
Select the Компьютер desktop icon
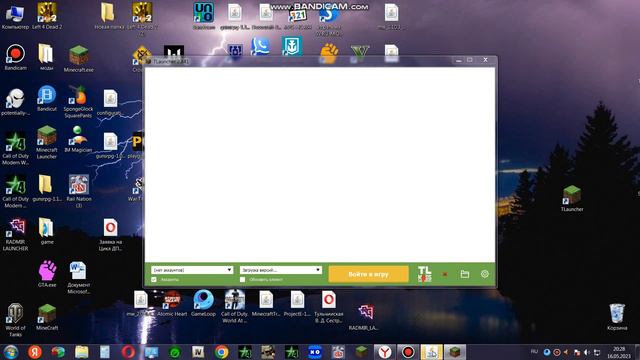tap(15, 16)
